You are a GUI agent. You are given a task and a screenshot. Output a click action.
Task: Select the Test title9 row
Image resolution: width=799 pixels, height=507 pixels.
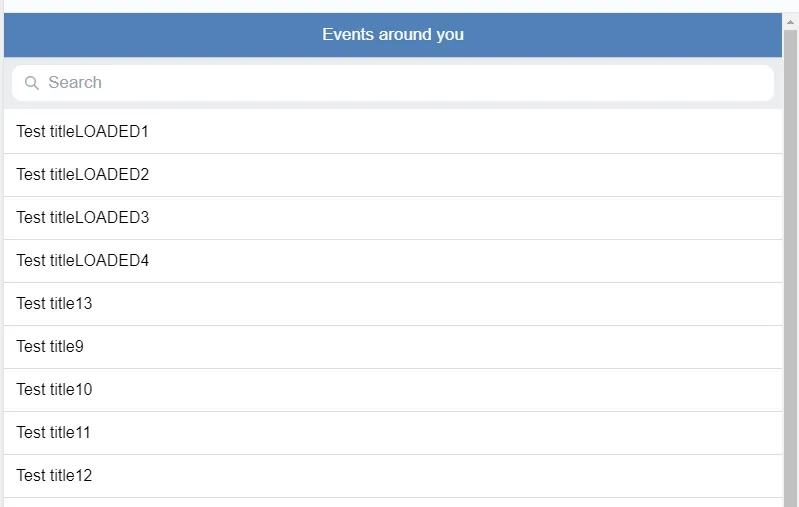coord(50,346)
